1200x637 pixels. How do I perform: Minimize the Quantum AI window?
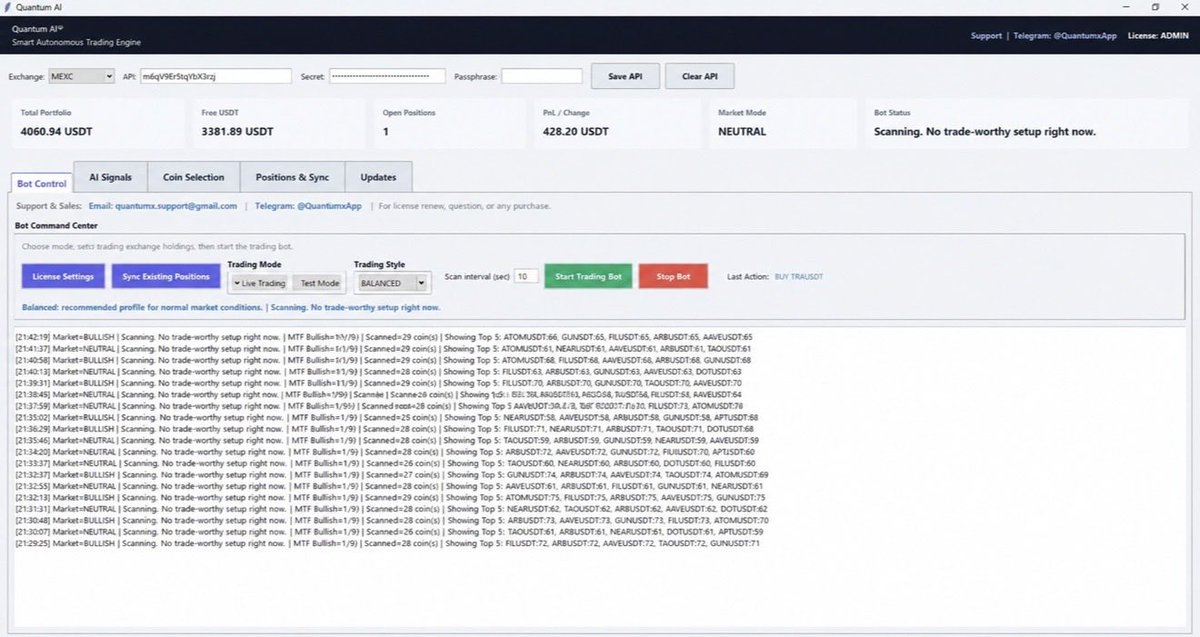click(1126, 7)
